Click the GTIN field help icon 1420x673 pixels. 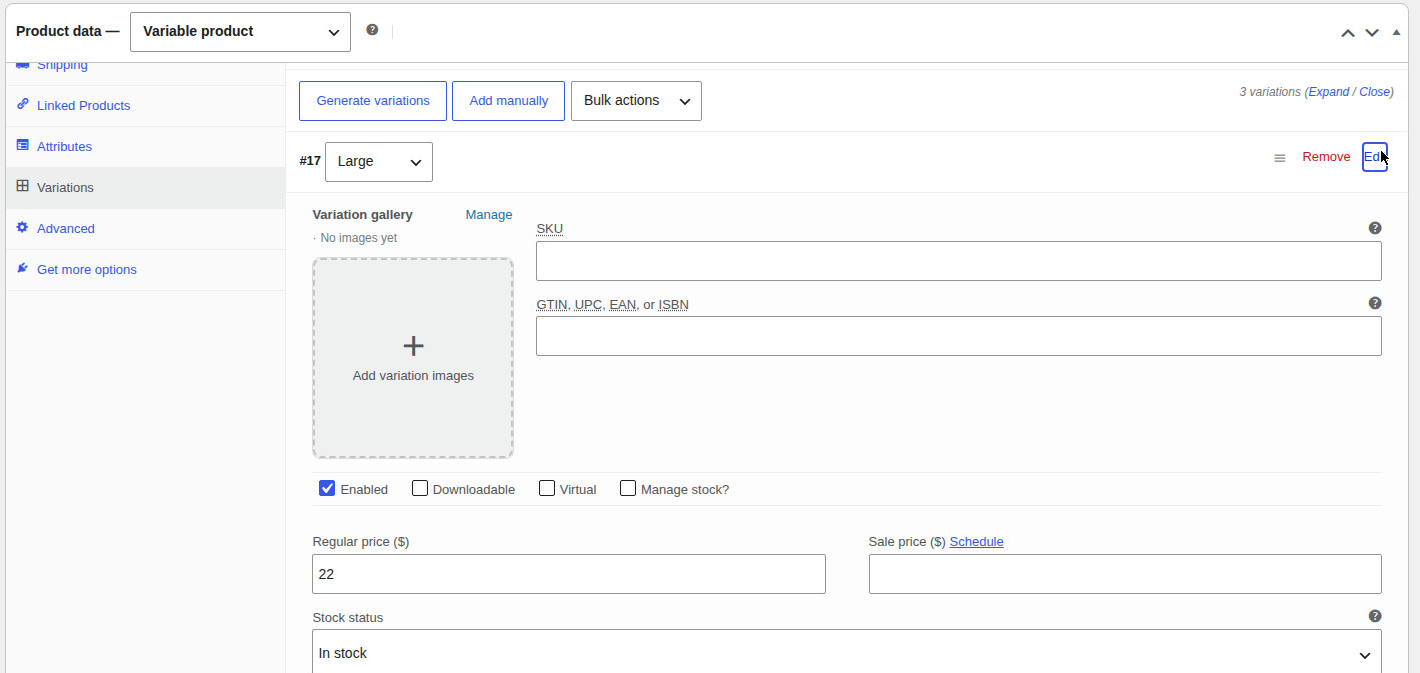(1375, 303)
